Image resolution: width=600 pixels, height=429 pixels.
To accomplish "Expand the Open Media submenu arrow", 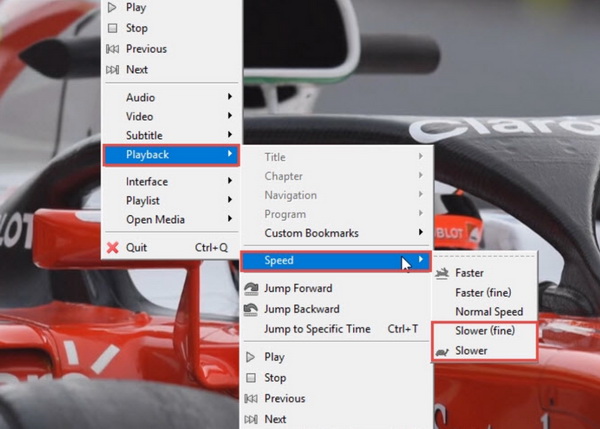I will [230, 219].
